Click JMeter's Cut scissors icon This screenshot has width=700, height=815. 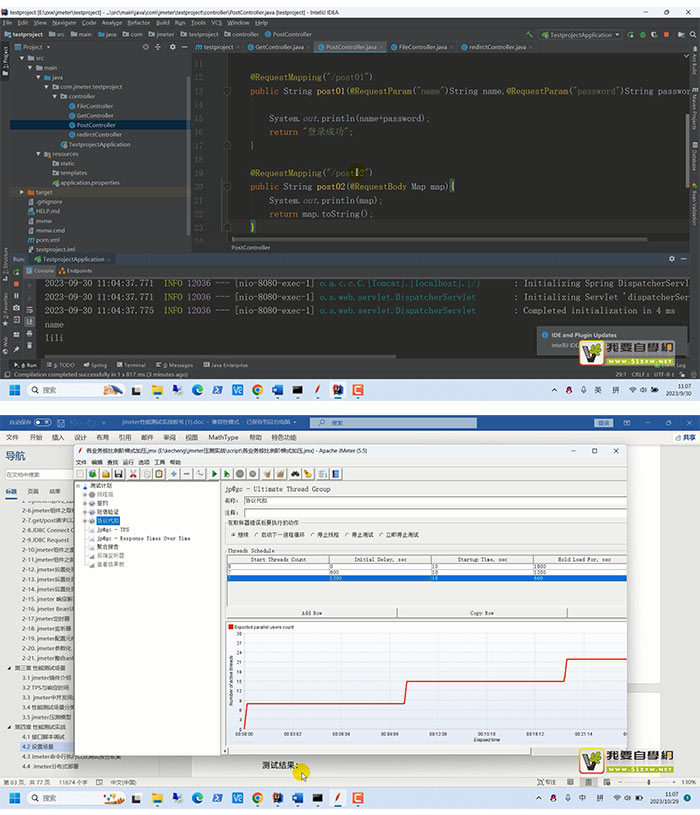point(133,474)
